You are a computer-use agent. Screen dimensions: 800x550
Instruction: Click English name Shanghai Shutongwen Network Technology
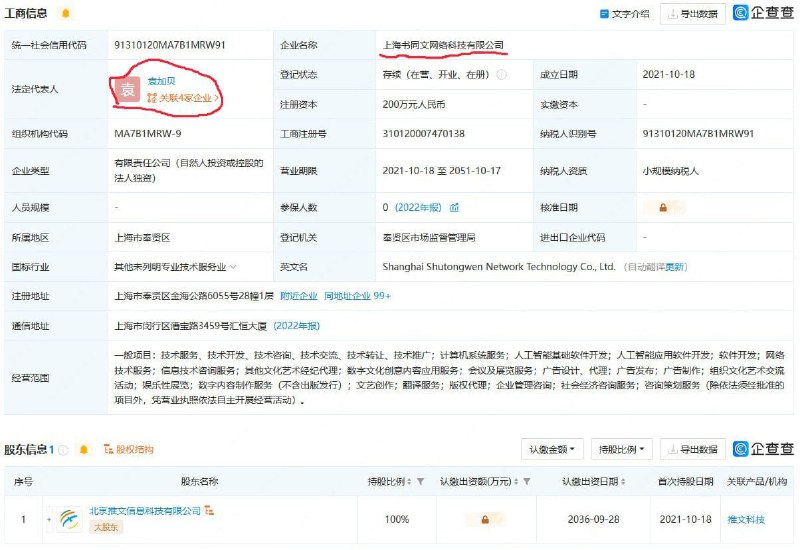click(x=498, y=266)
